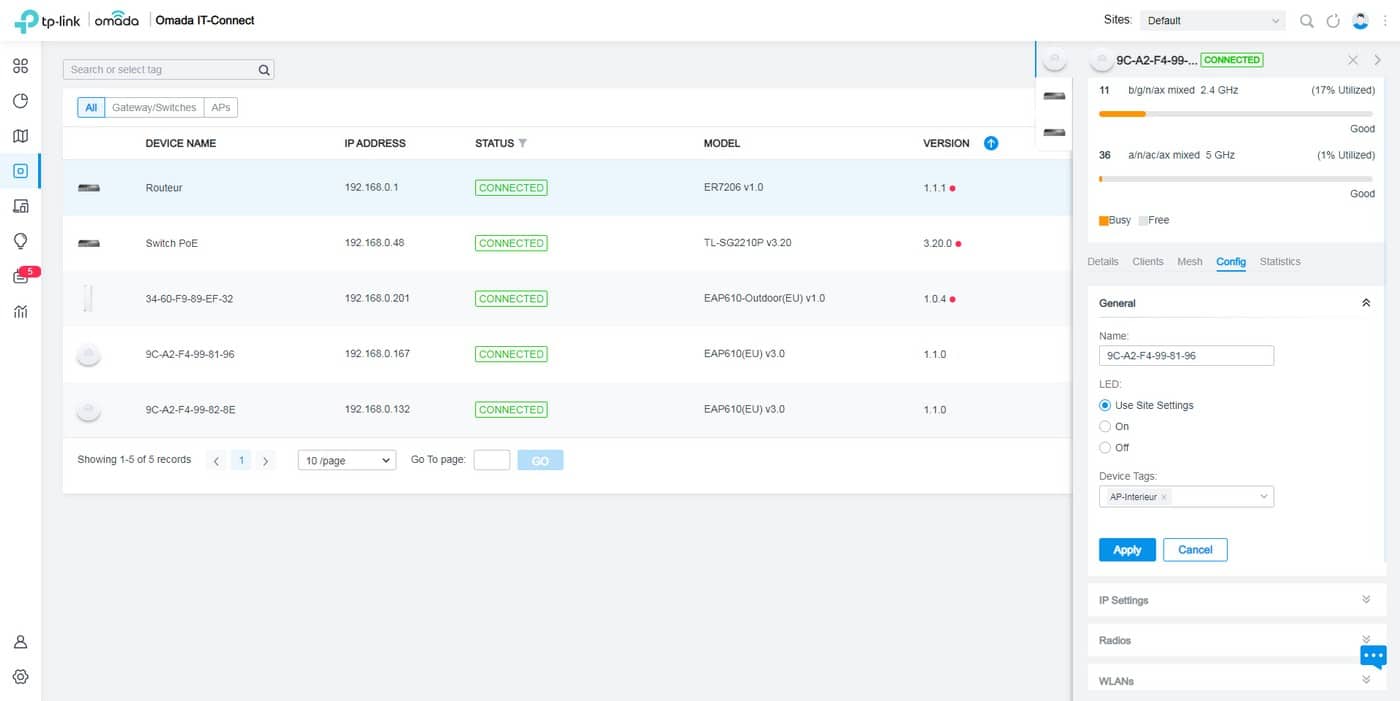The height and width of the screenshot is (701, 1400).
Task: Switch to the Statistics tab
Action: click(1279, 262)
